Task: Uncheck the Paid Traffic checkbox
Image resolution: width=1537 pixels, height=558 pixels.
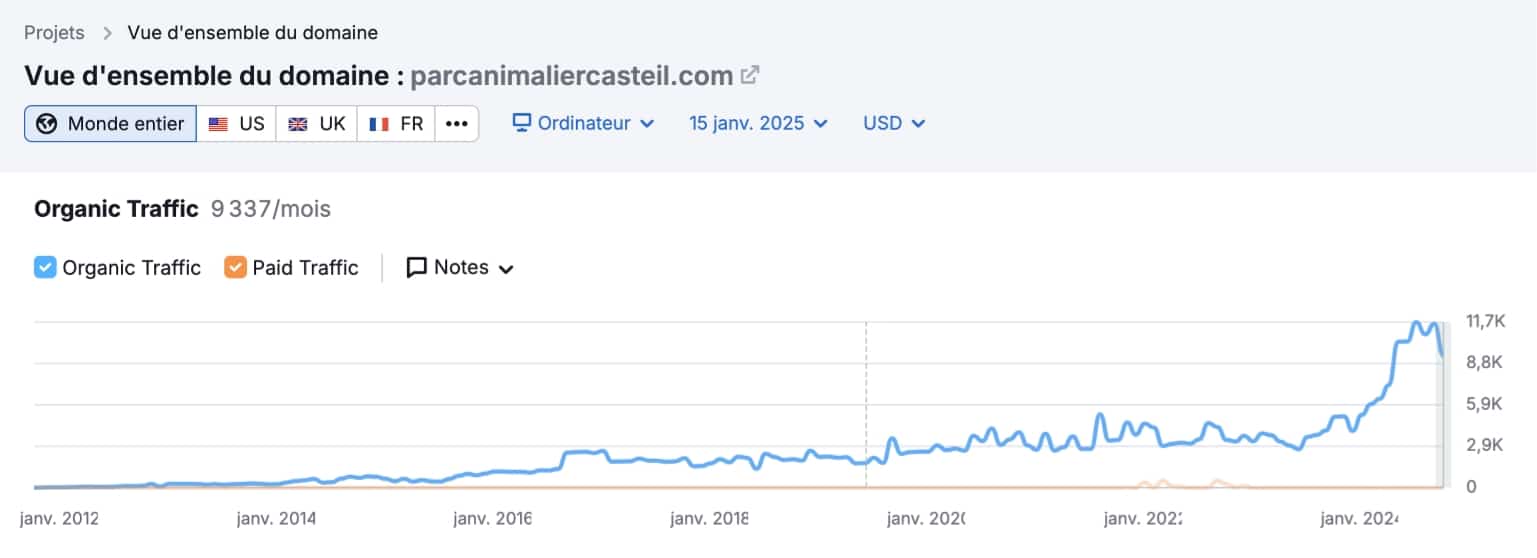Action: tap(235, 268)
